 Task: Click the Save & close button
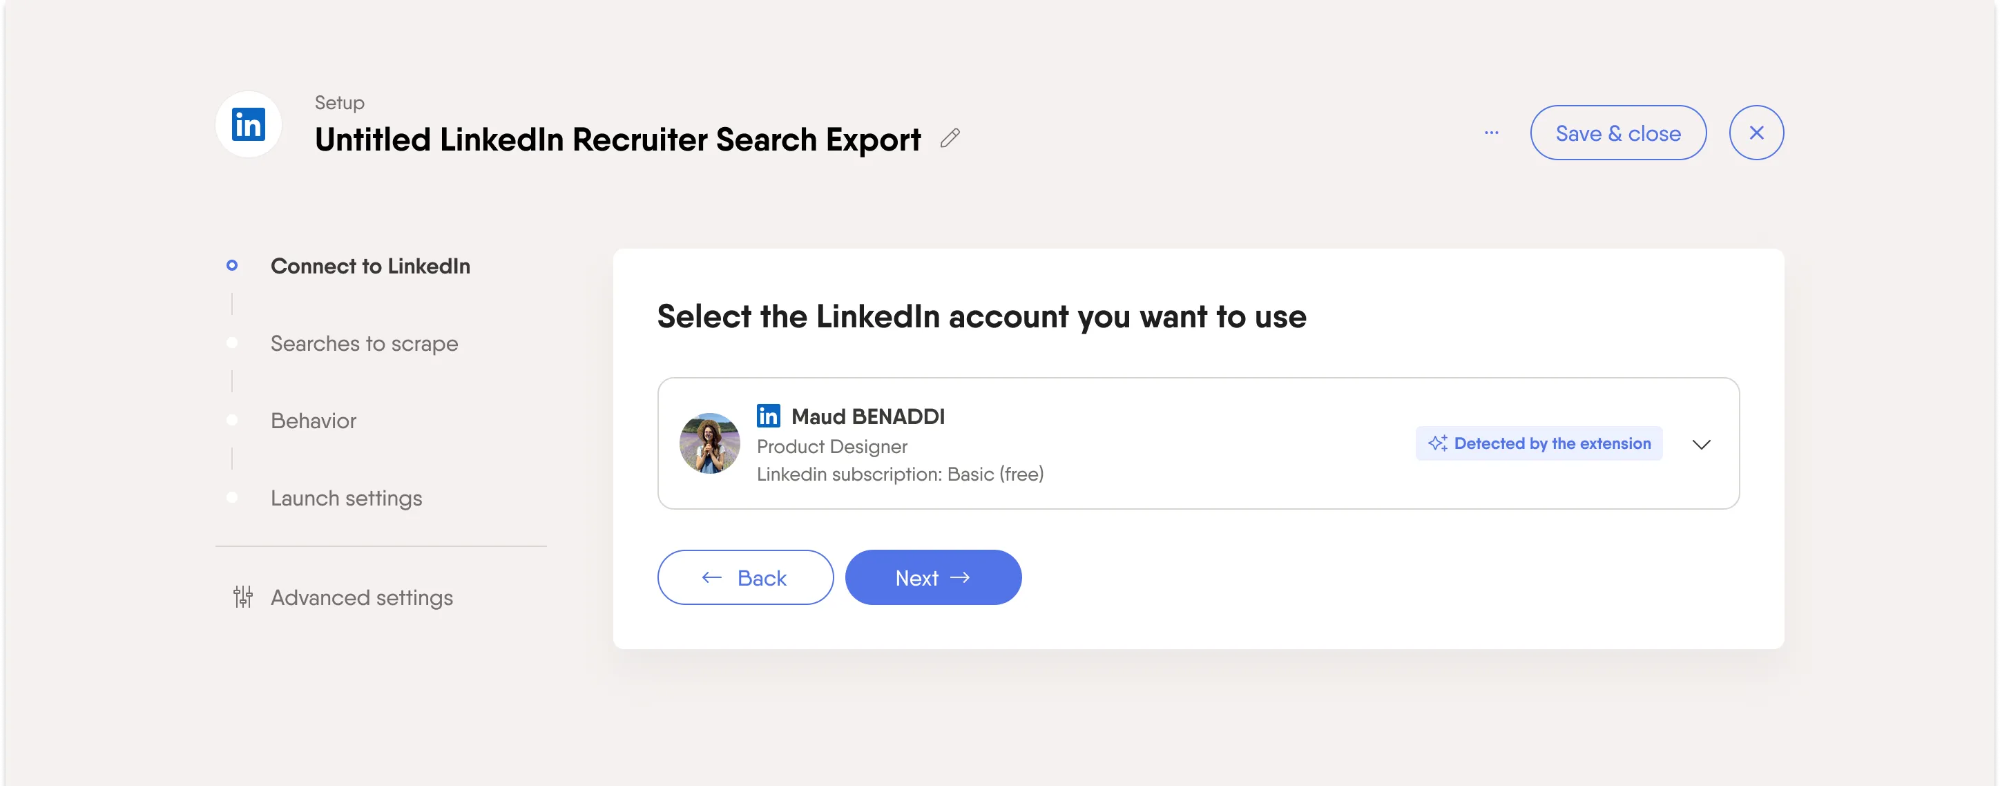[1618, 133]
